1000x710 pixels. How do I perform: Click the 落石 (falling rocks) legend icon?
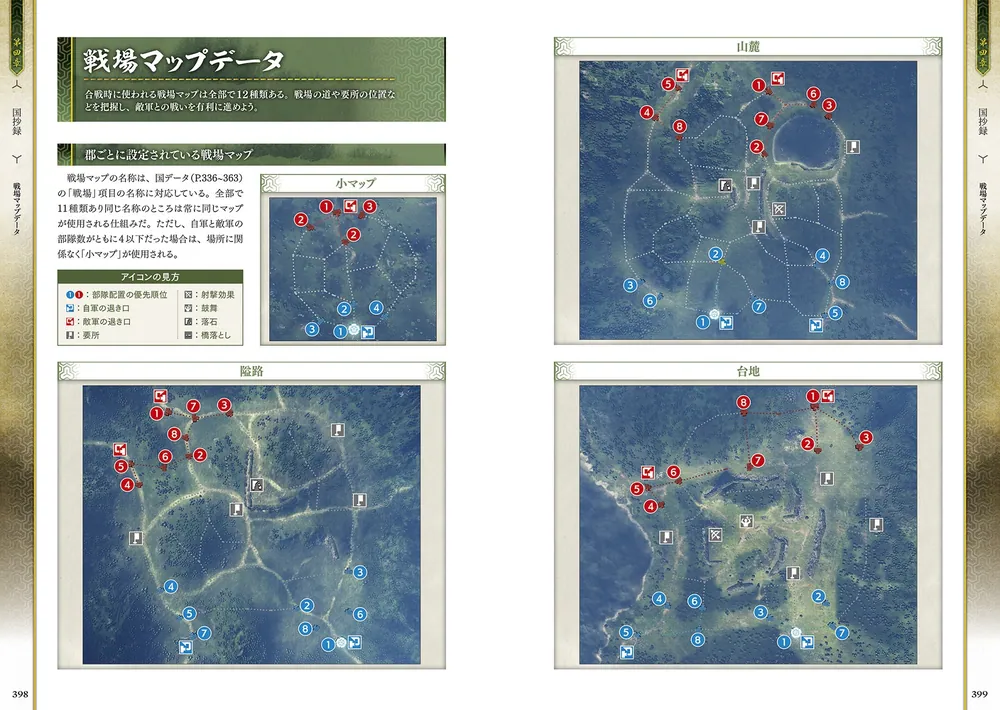point(187,321)
